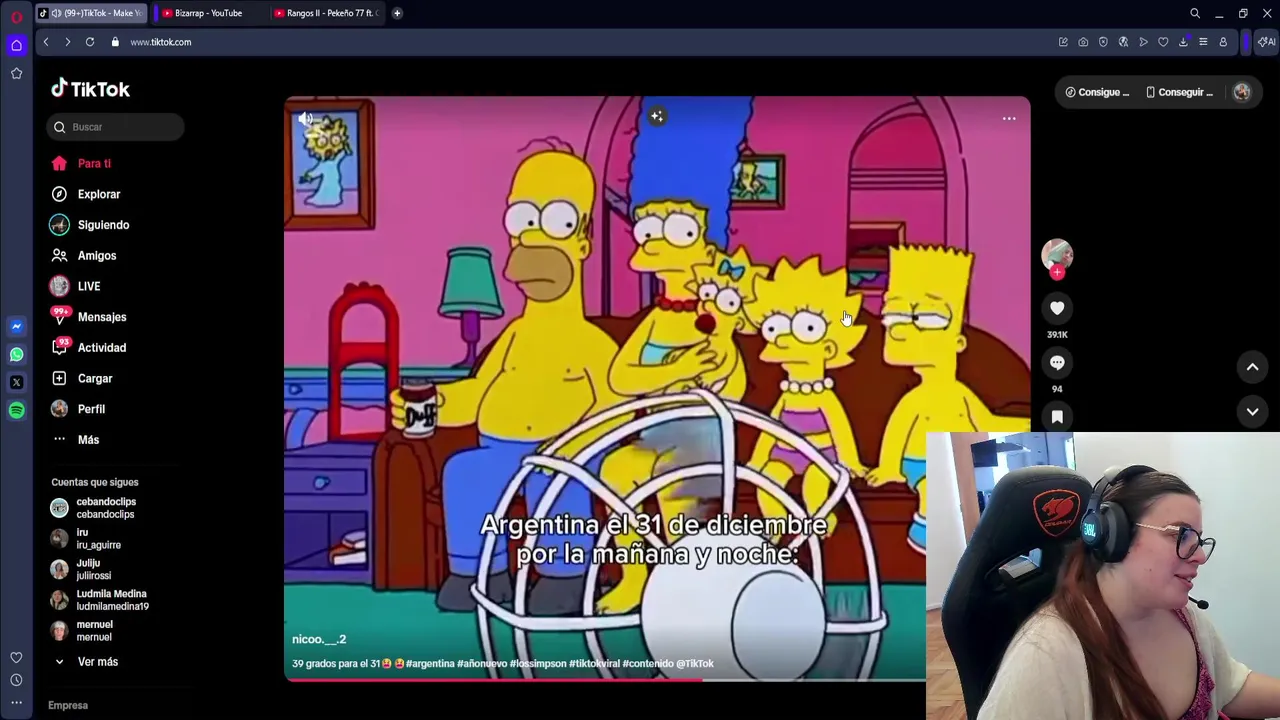Viewport: 1280px width, 720px height.
Task: Open a new browser tab with plus
Action: click(x=397, y=13)
